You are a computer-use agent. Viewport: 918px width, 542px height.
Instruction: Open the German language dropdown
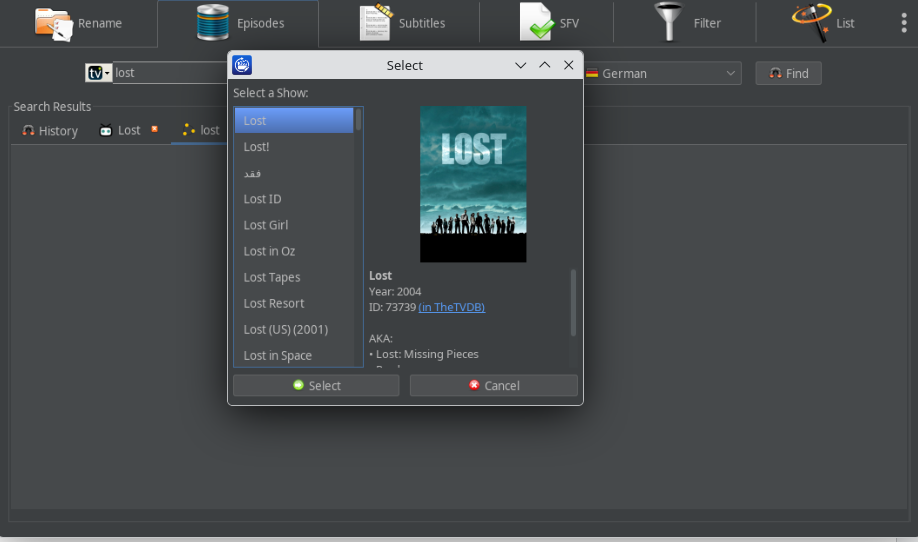[x=662, y=74]
